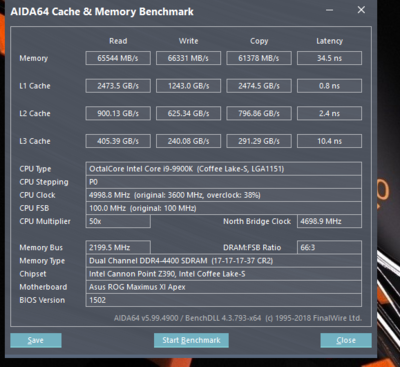
Task: Select the L1 Cache Read 2473.5 GB/s box
Action: click(x=118, y=86)
